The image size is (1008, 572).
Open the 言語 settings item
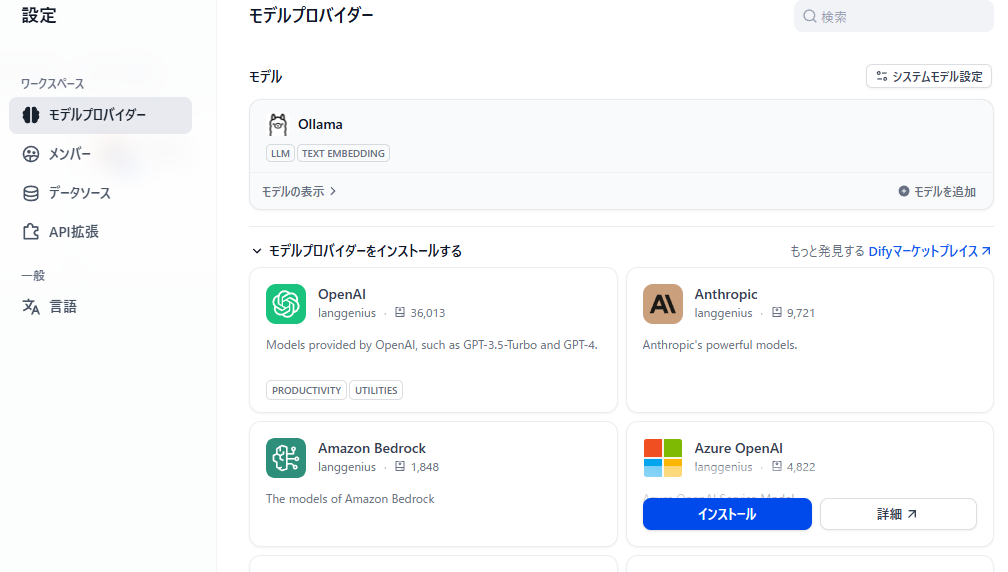(100, 307)
